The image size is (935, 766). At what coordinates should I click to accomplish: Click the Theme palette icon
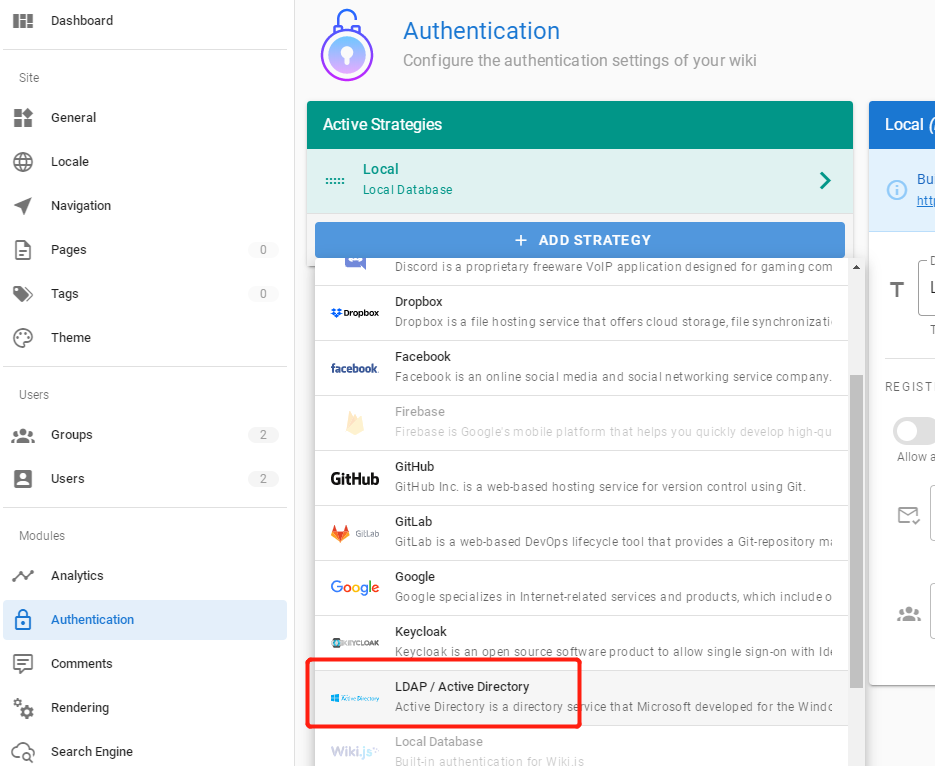23,338
